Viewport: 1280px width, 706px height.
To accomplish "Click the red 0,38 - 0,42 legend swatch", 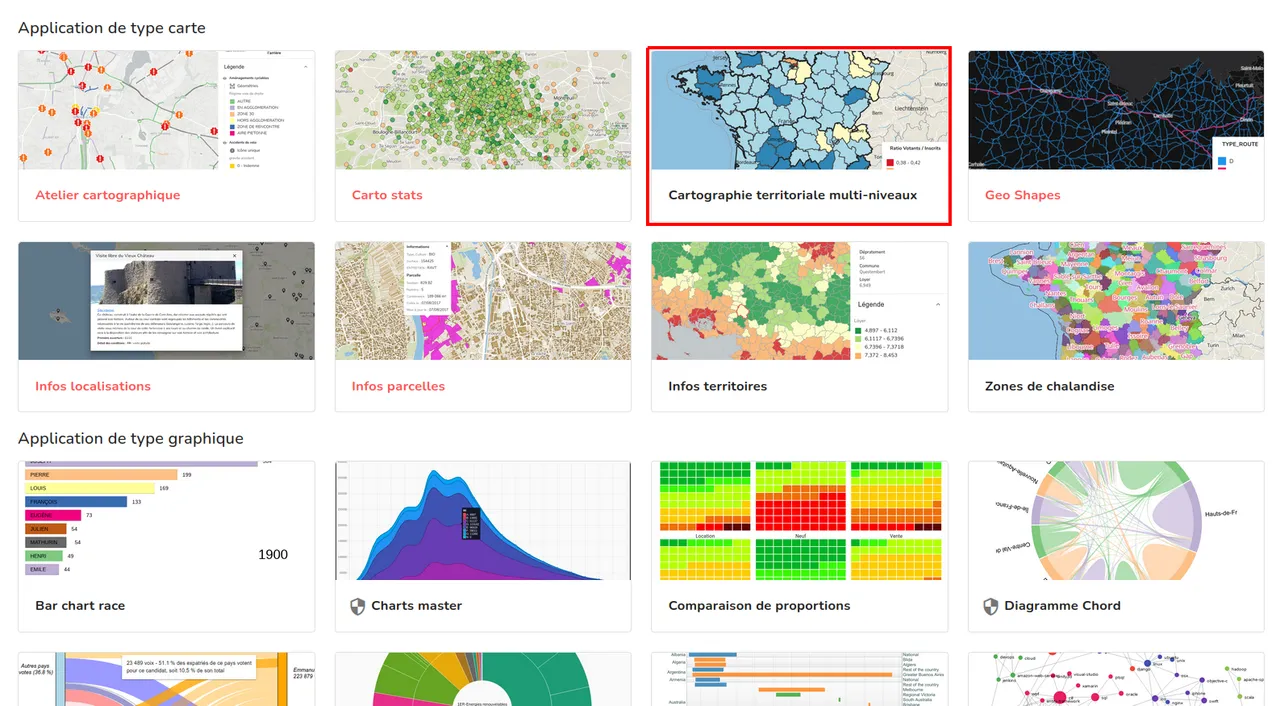I will (x=890, y=162).
